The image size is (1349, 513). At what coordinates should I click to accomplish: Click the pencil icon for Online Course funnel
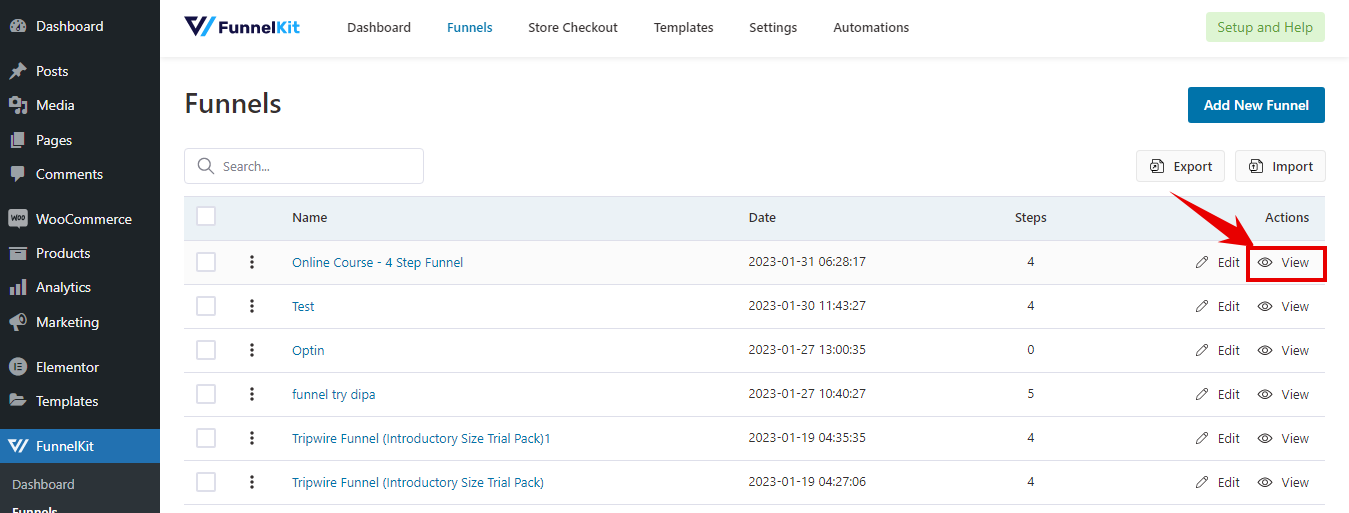tap(1202, 262)
